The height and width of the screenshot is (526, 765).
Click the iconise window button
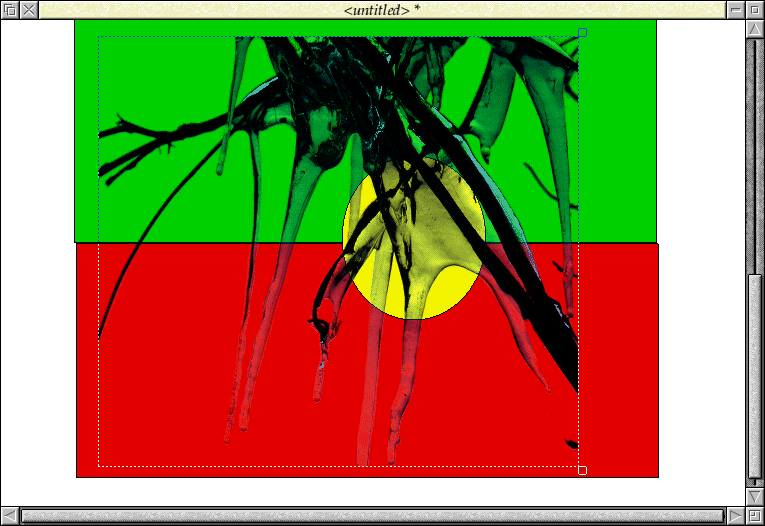coord(735,9)
